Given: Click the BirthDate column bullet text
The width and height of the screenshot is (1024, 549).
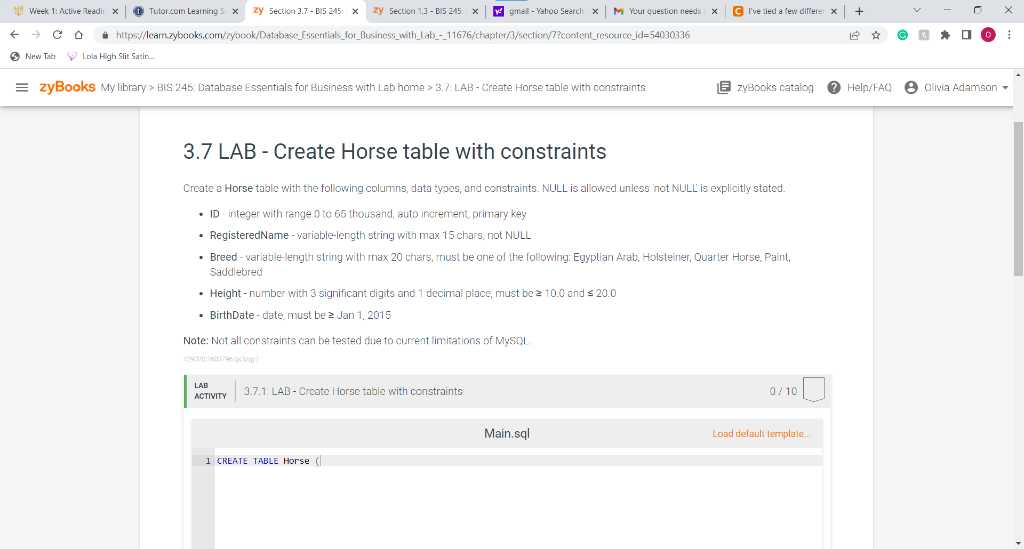Looking at the screenshot, I should click(300, 315).
